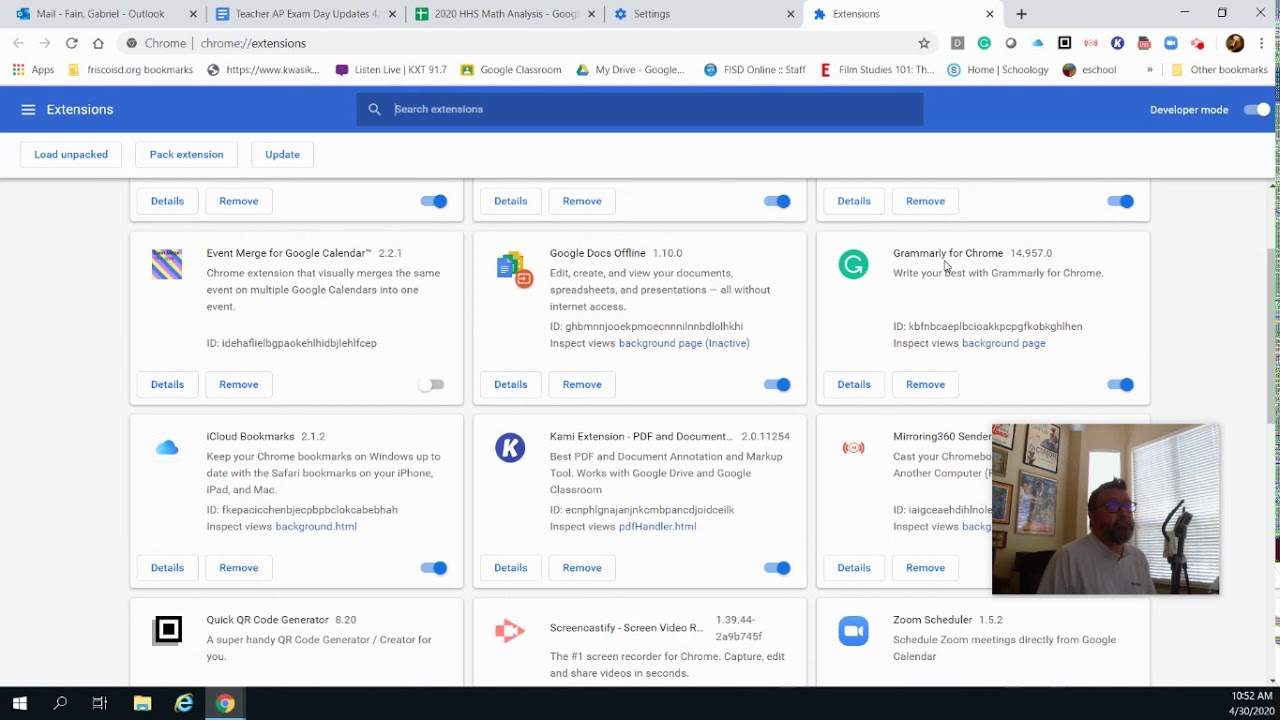This screenshot has height=720, width=1280.
Task: Click the Update extensions button
Action: click(282, 154)
